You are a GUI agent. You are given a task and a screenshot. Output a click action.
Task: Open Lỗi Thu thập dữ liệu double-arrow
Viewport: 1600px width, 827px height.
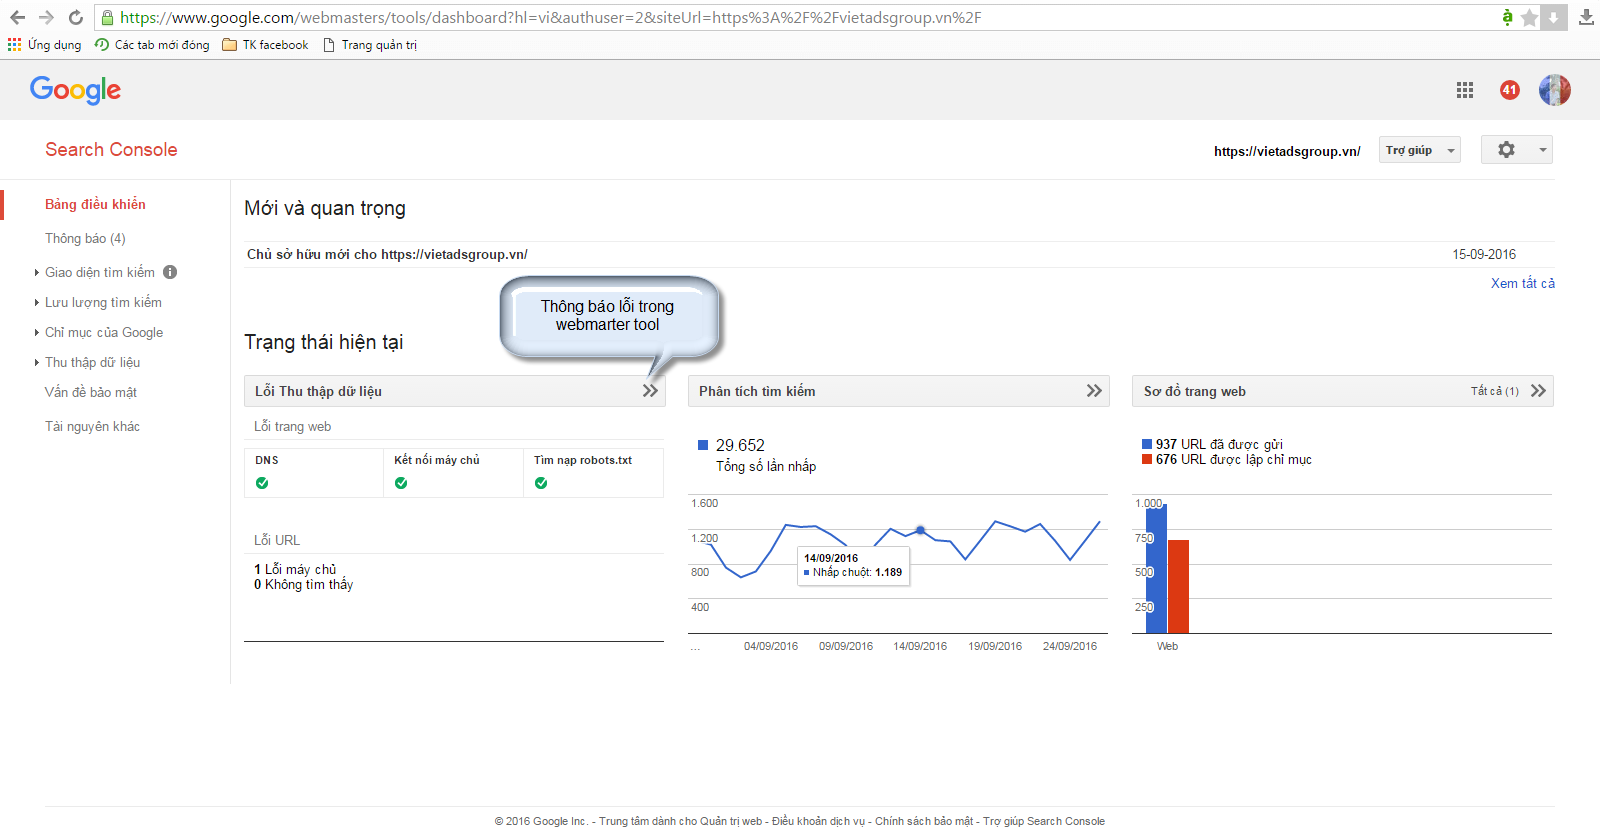pyautogui.click(x=650, y=391)
